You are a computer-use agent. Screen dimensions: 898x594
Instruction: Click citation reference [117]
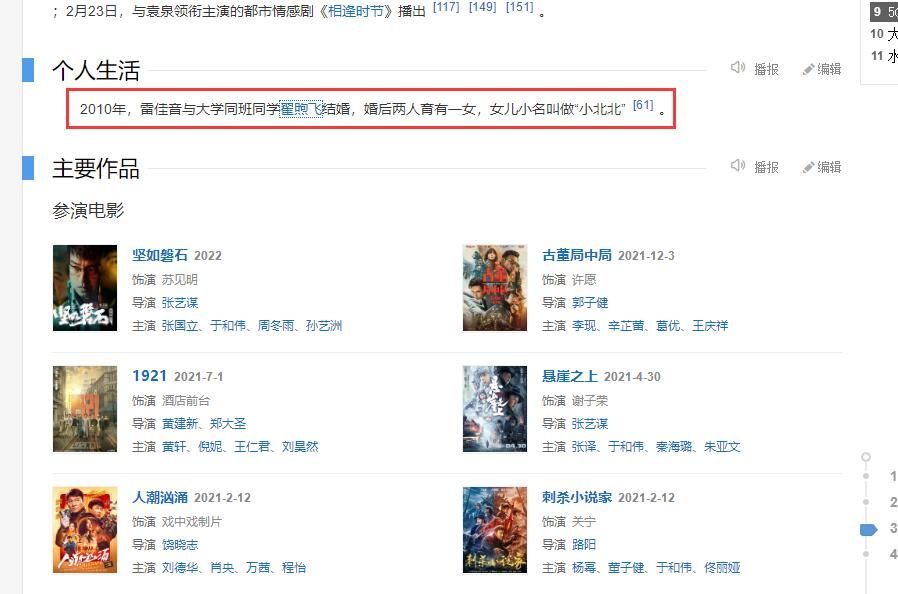pos(446,7)
